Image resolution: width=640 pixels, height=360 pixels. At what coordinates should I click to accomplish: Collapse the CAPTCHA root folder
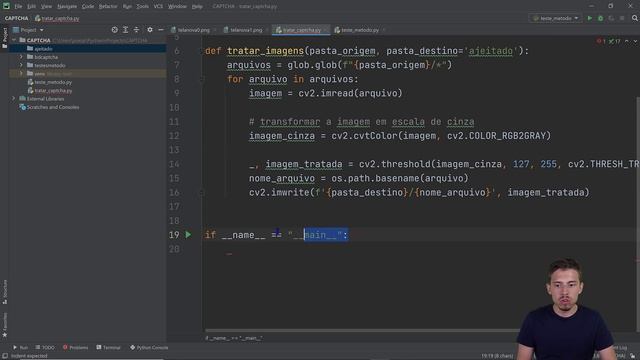(x=14, y=40)
